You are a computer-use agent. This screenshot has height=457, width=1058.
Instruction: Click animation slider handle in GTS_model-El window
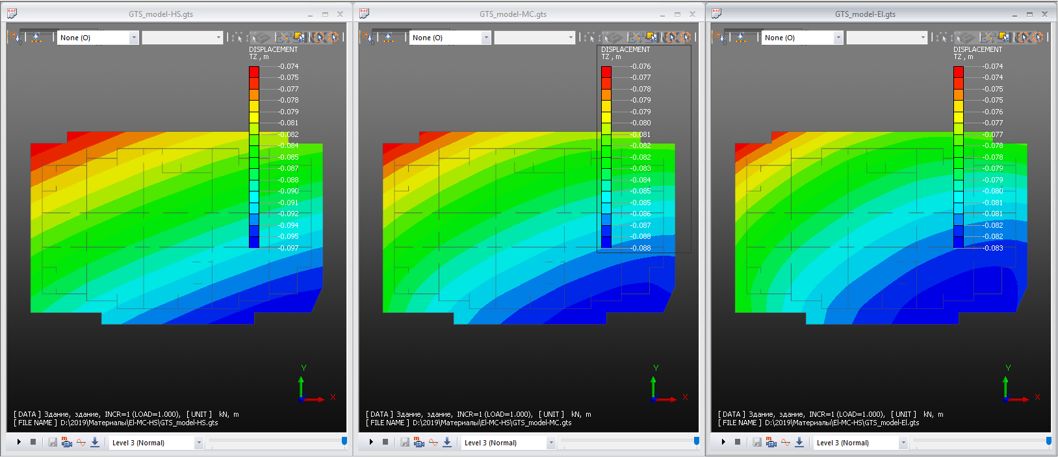tap(1049, 440)
